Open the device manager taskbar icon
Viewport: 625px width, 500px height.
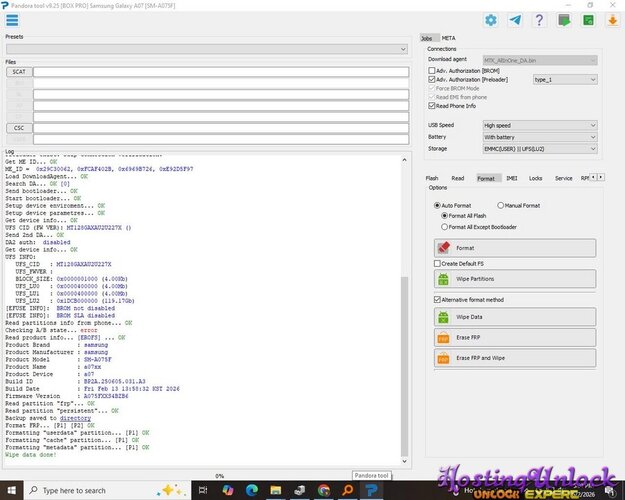[300, 490]
